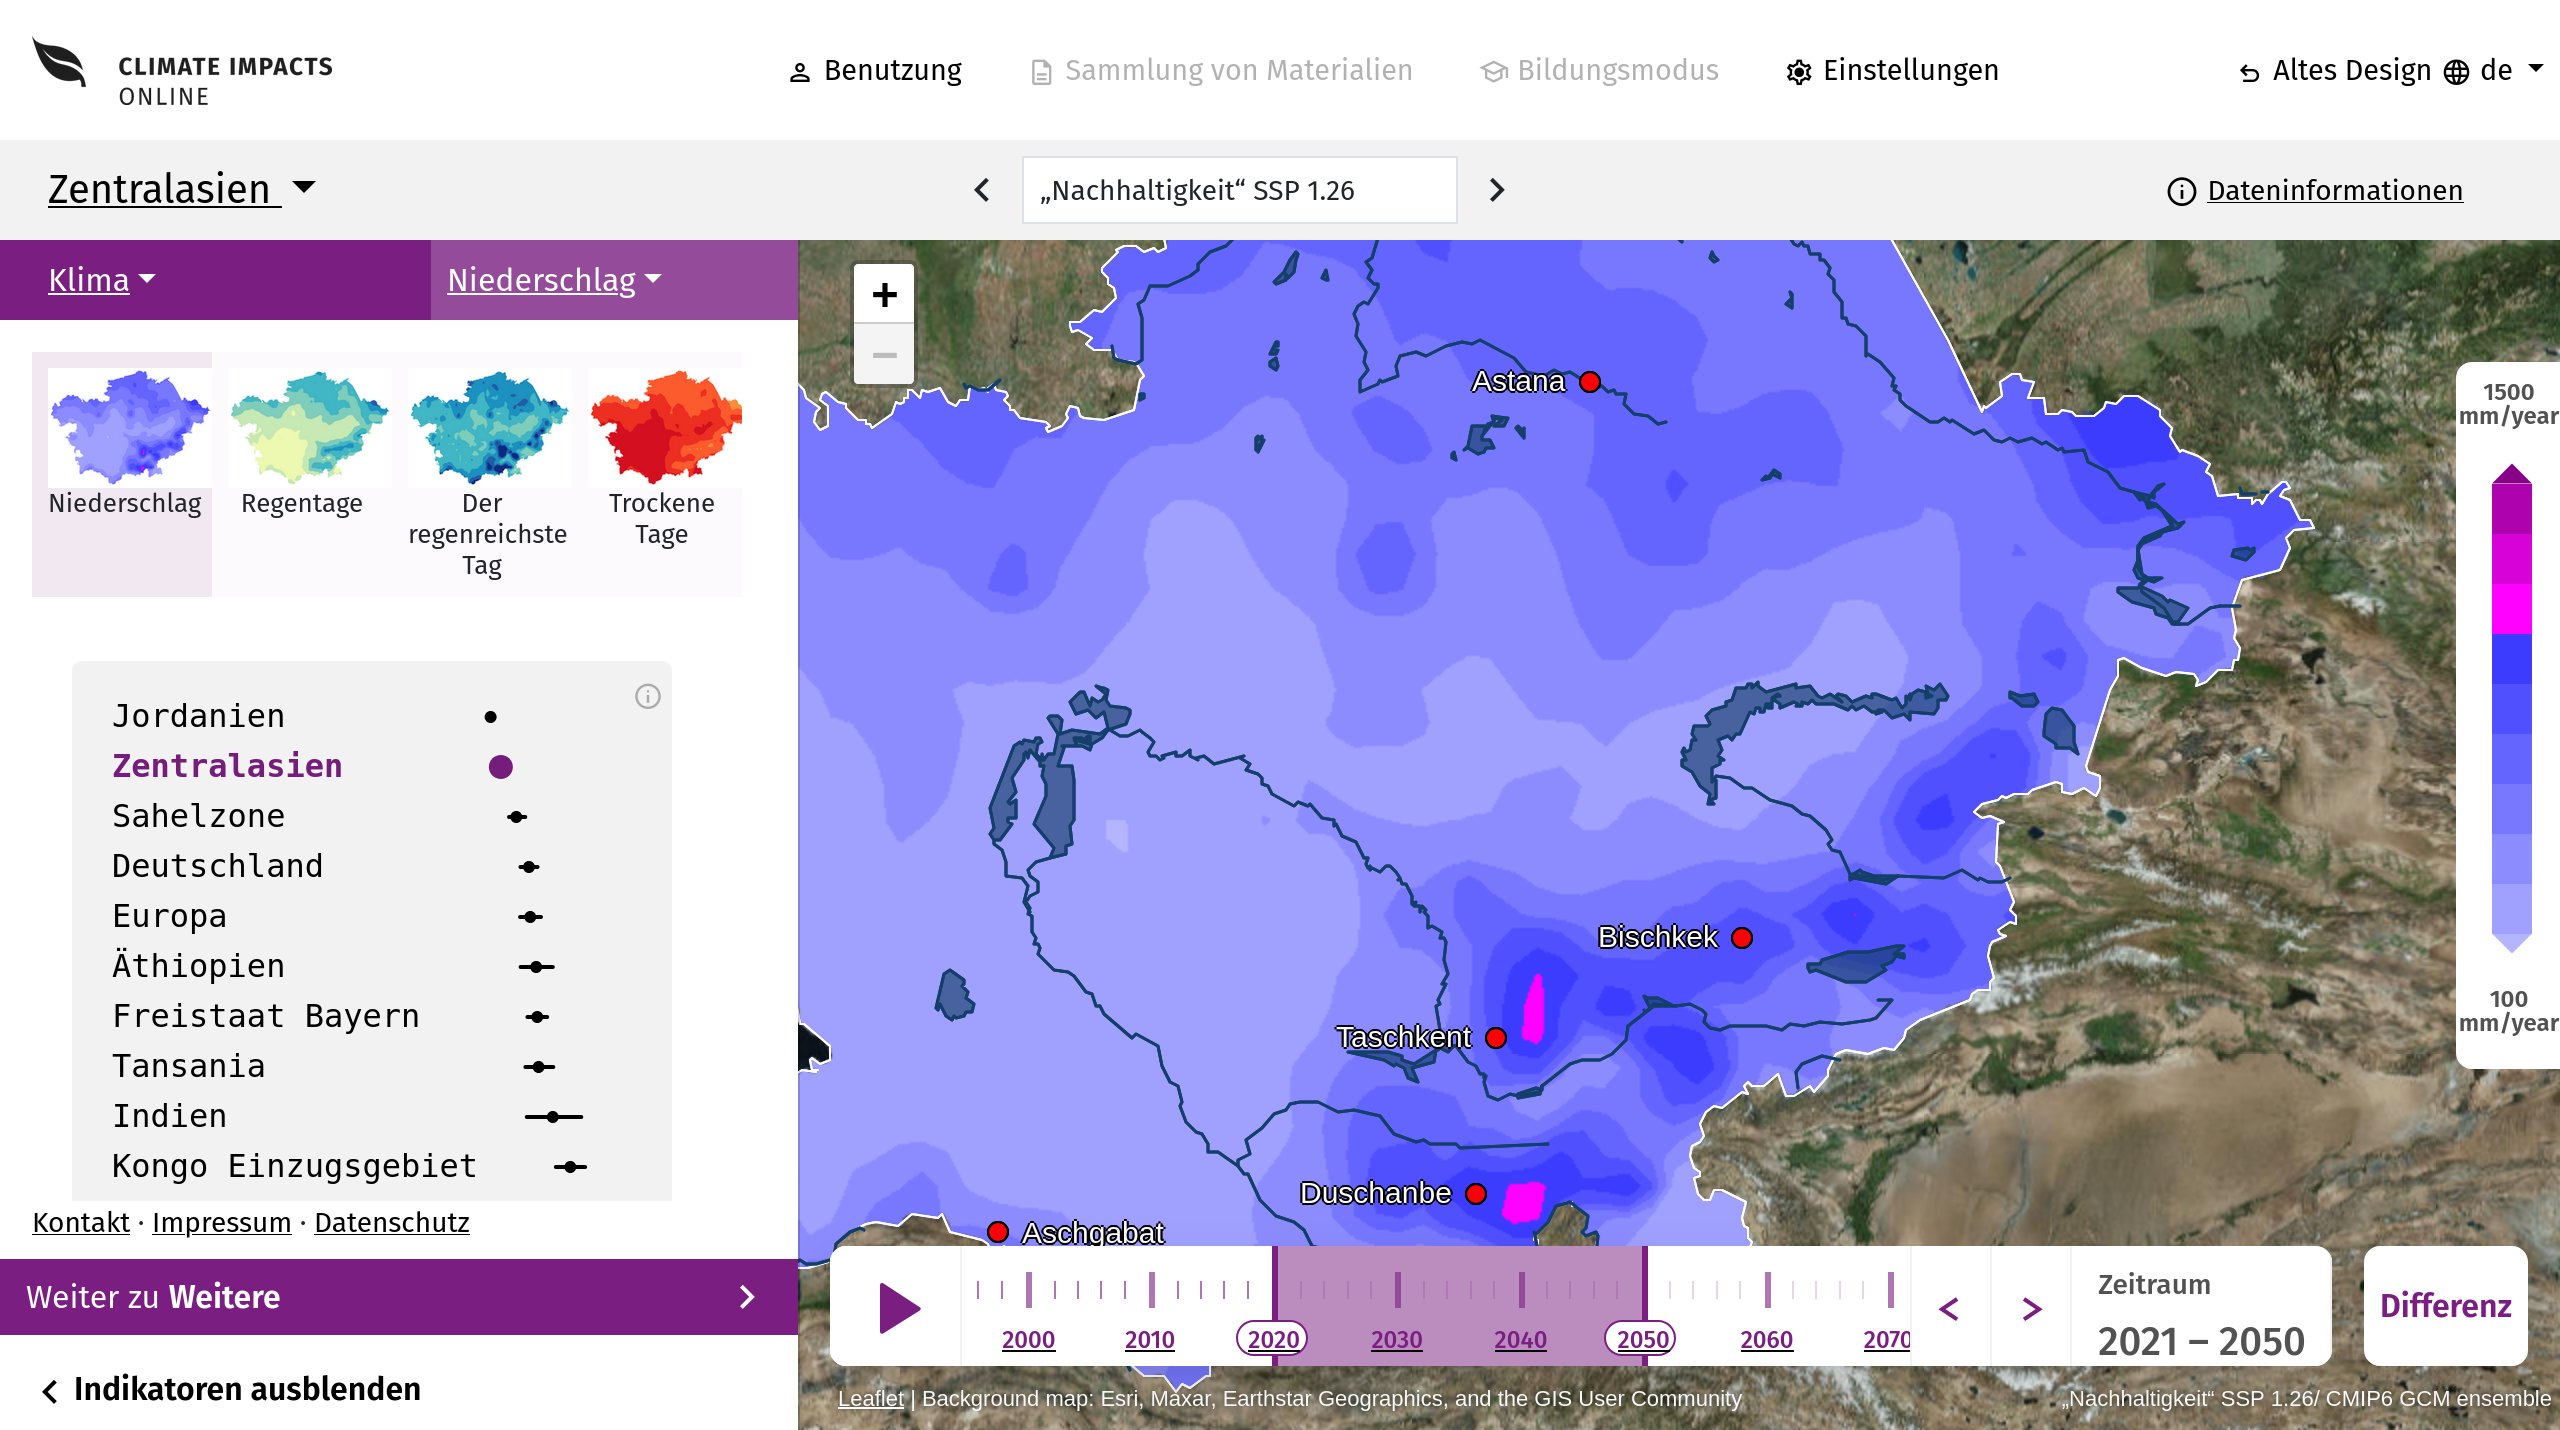Select Kongo Einzugsgebiet in the list
The height and width of the screenshot is (1430, 2560).
[x=294, y=1166]
